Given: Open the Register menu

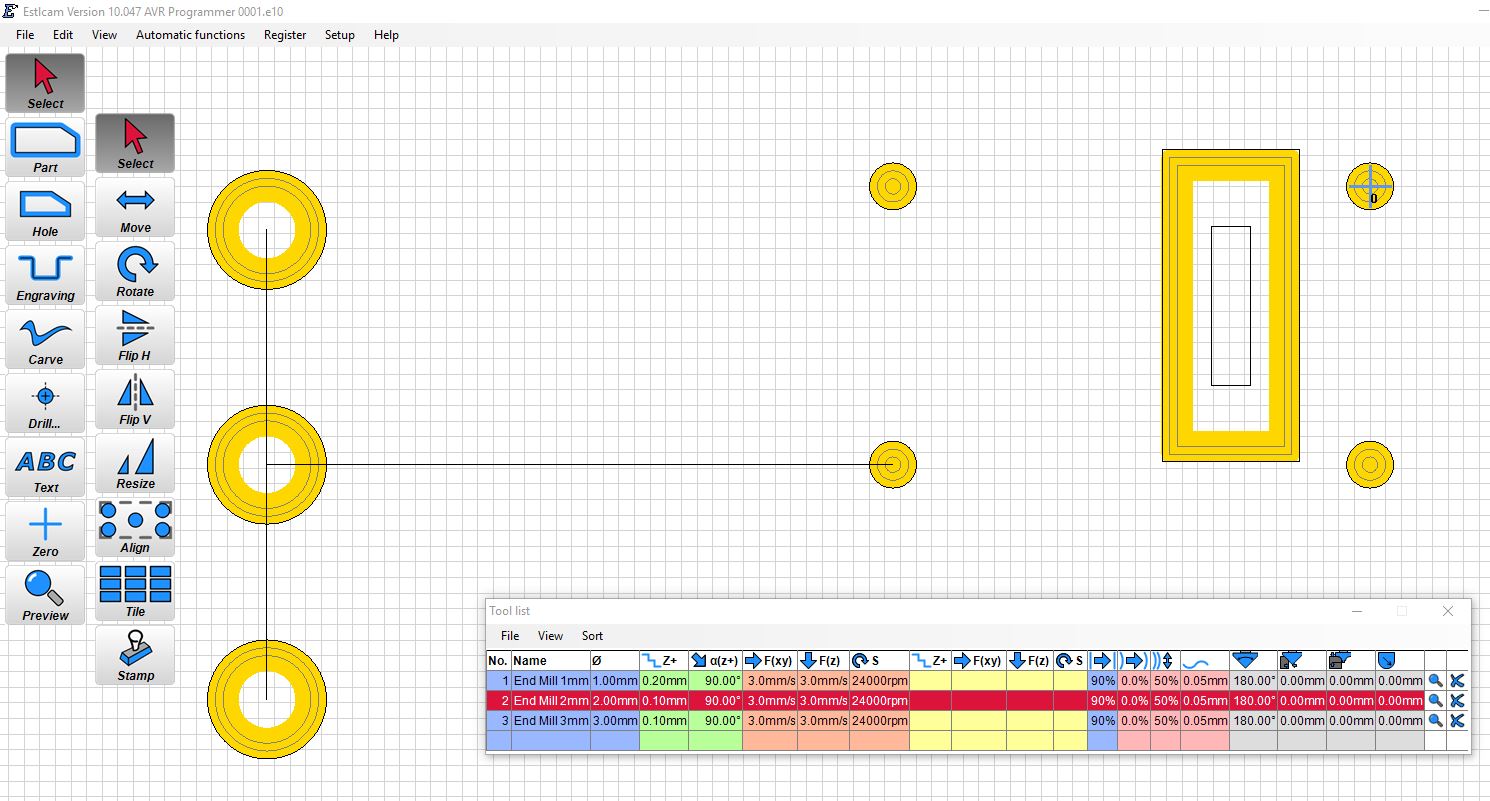Looking at the screenshot, I should (285, 34).
